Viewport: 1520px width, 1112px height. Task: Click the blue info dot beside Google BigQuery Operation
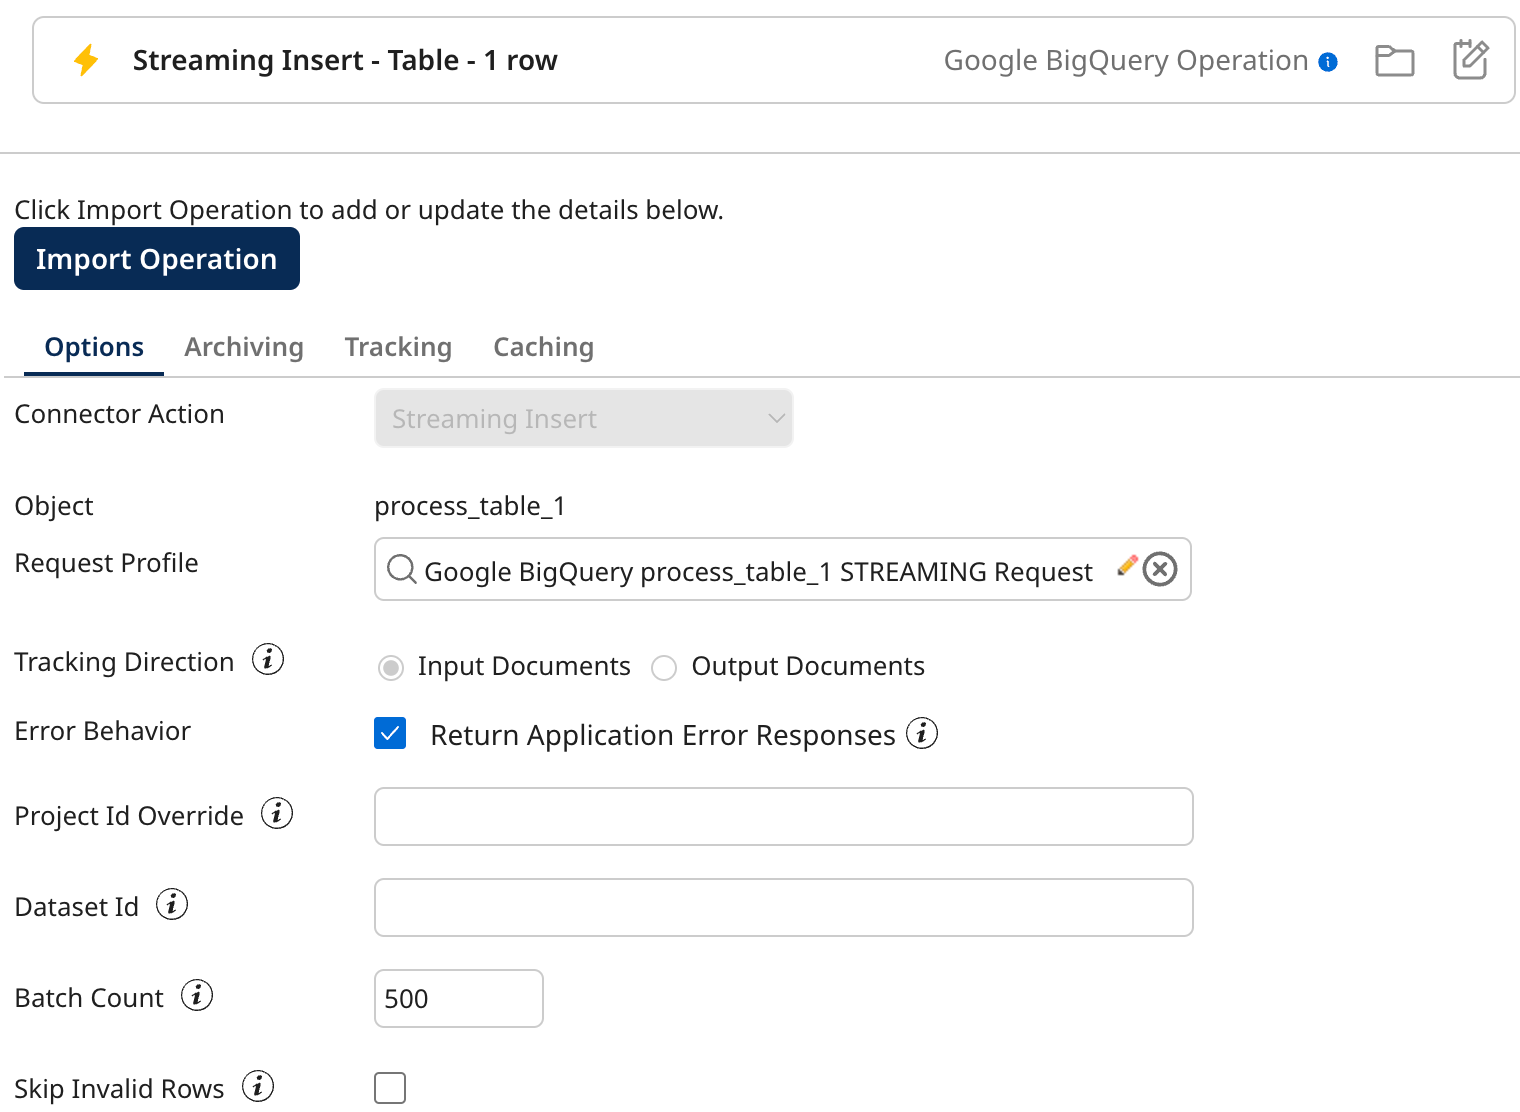[1328, 62]
